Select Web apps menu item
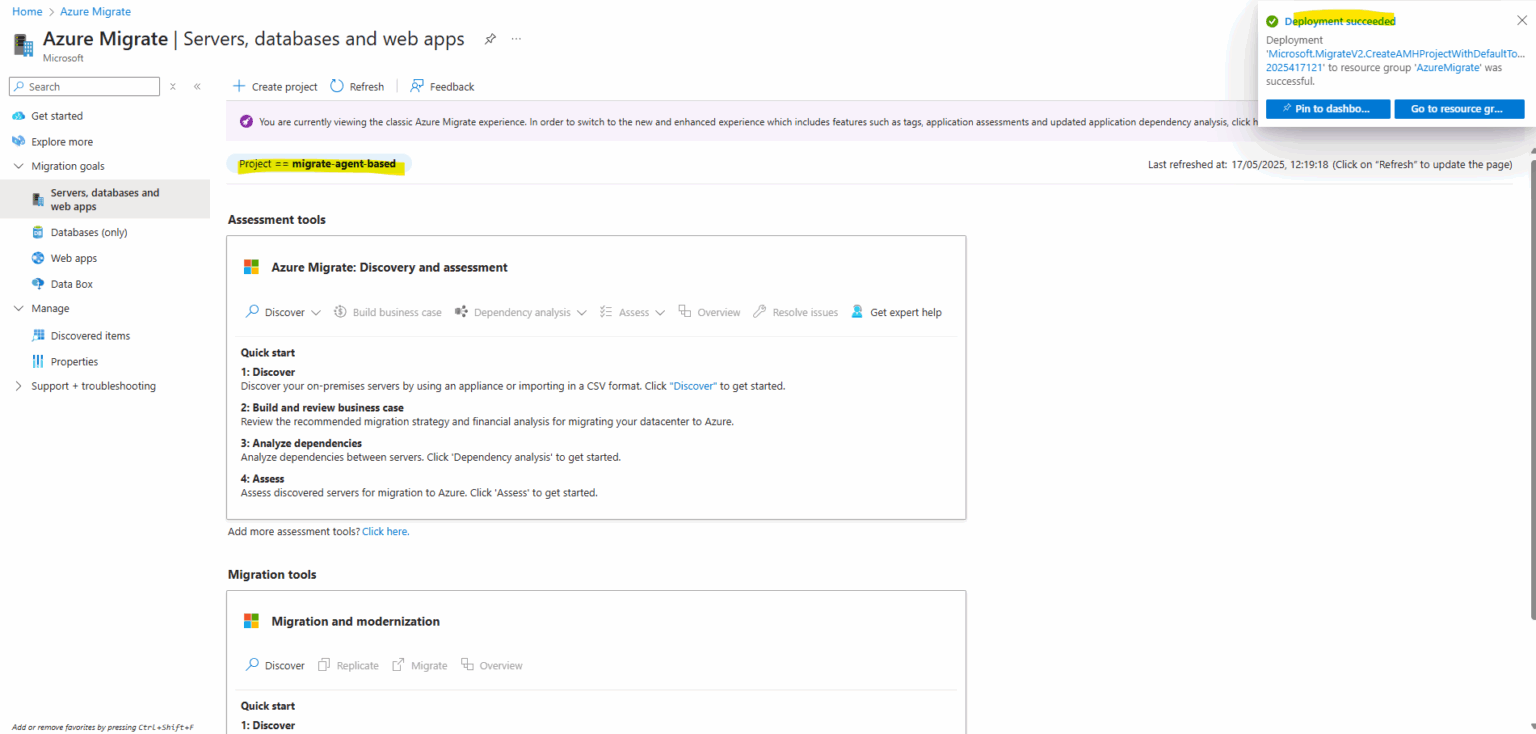 coord(73,258)
